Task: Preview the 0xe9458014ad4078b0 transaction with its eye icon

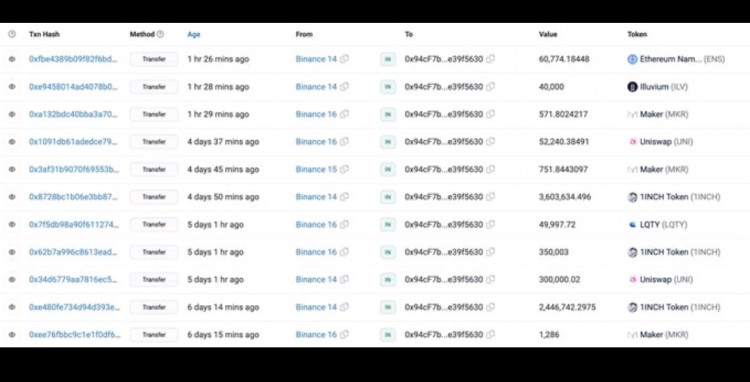Action: pyautogui.click(x=12, y=87)
